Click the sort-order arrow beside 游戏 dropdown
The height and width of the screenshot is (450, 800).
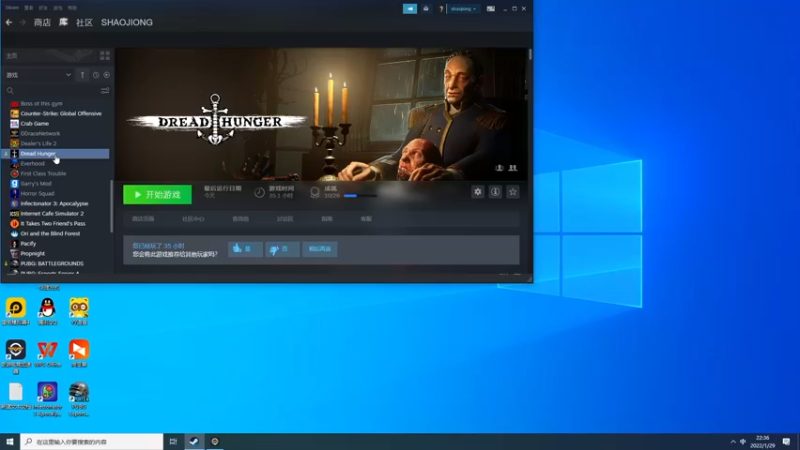pos(82,75)
